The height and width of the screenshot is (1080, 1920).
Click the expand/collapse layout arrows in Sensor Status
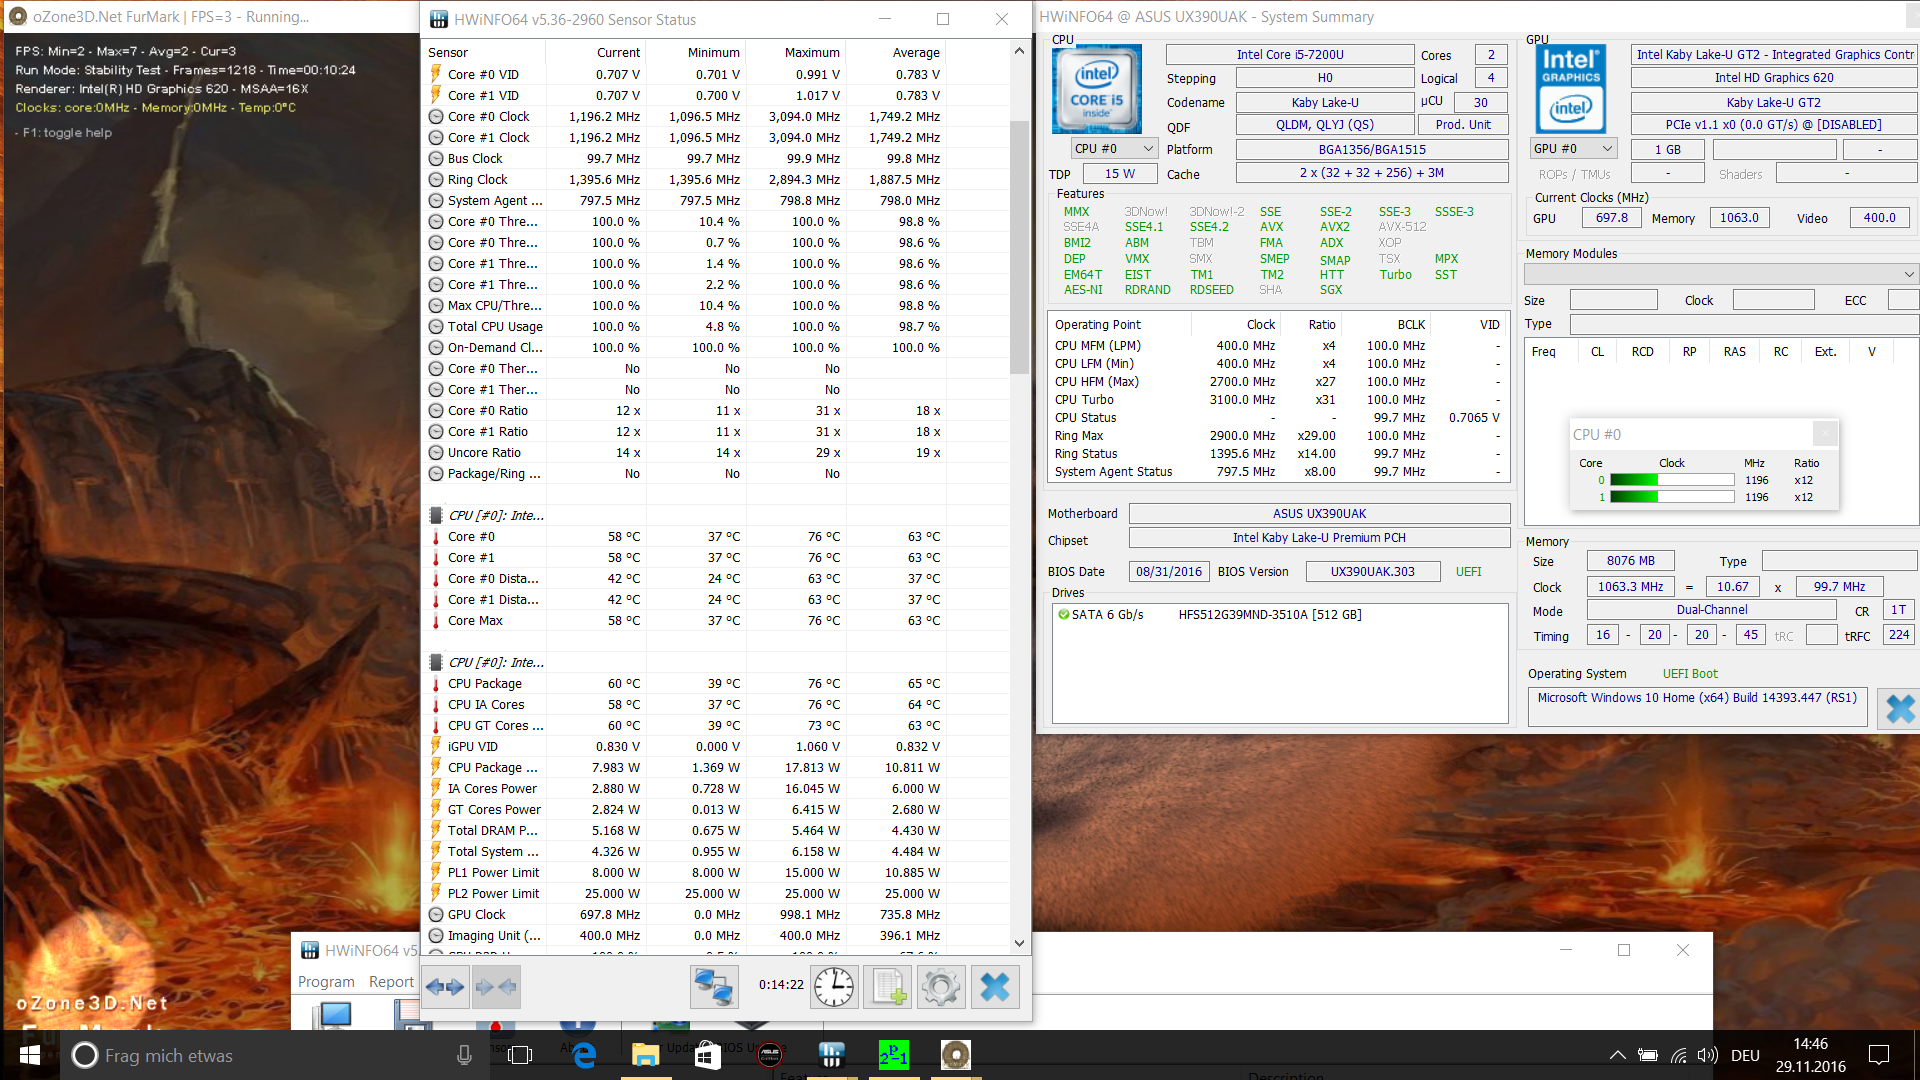[445, 987]
